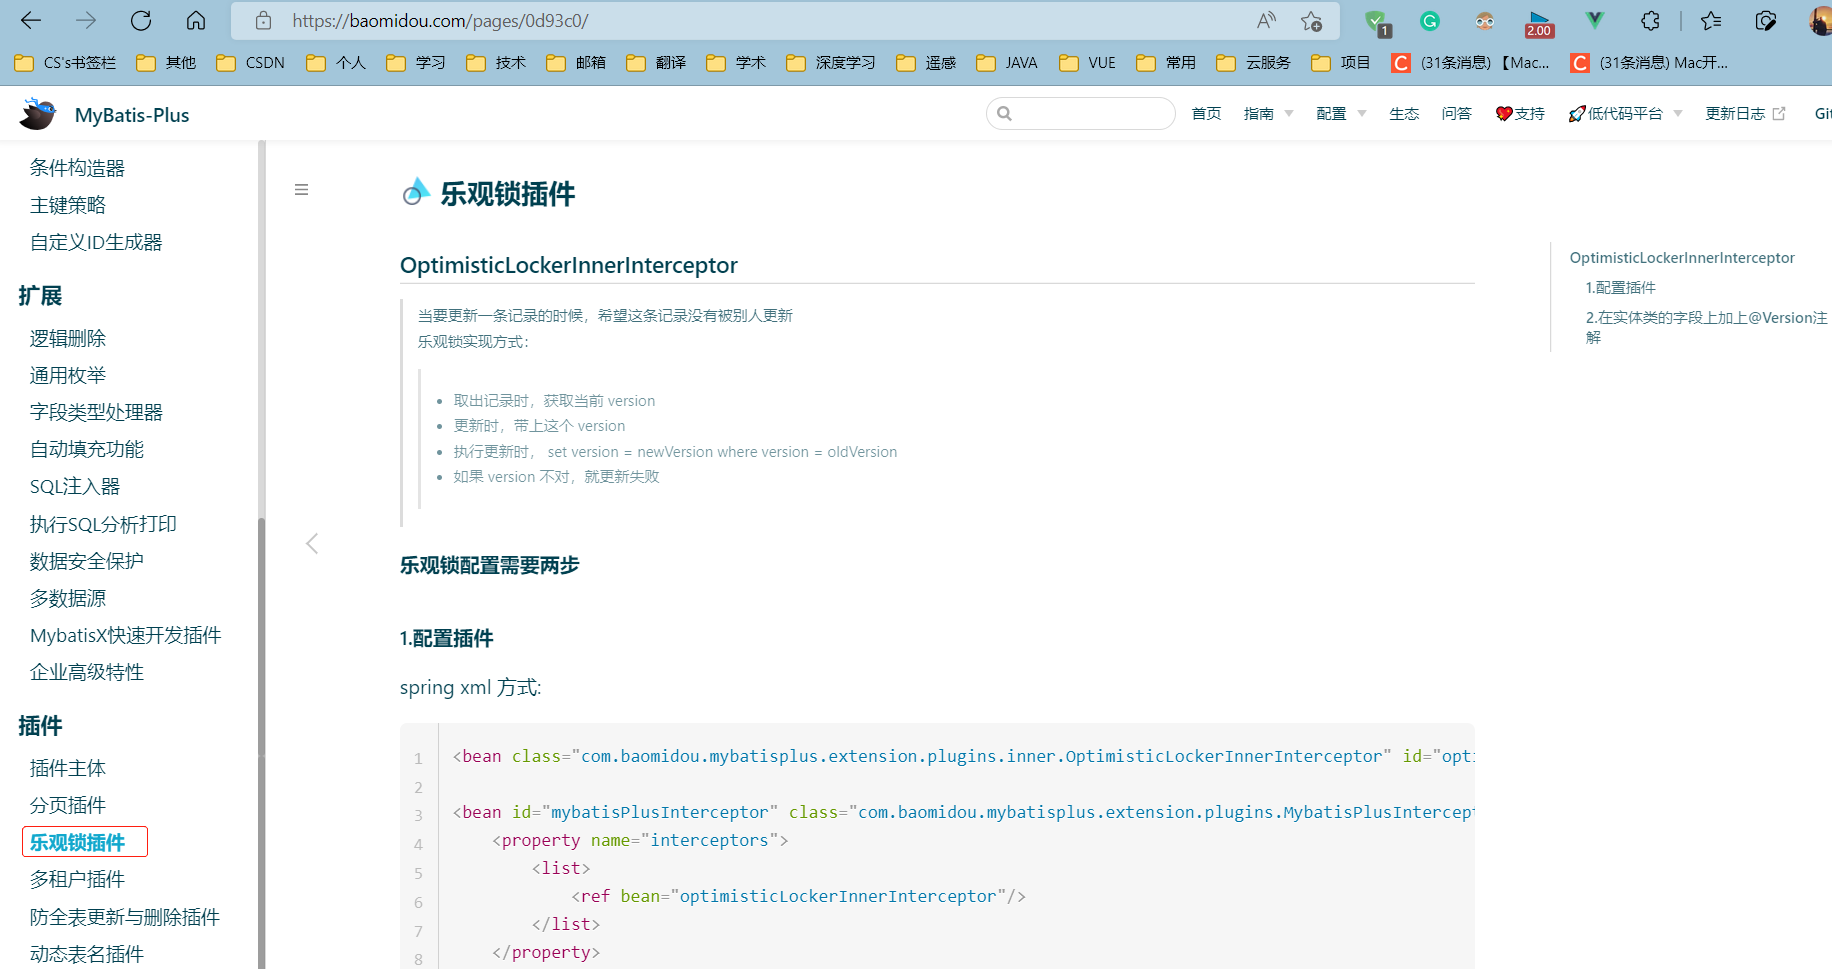Screen dimensions: 1832x969
Task: Open 执行SQL分析打印 in the sidebar
Action: [x=103, y=524]
